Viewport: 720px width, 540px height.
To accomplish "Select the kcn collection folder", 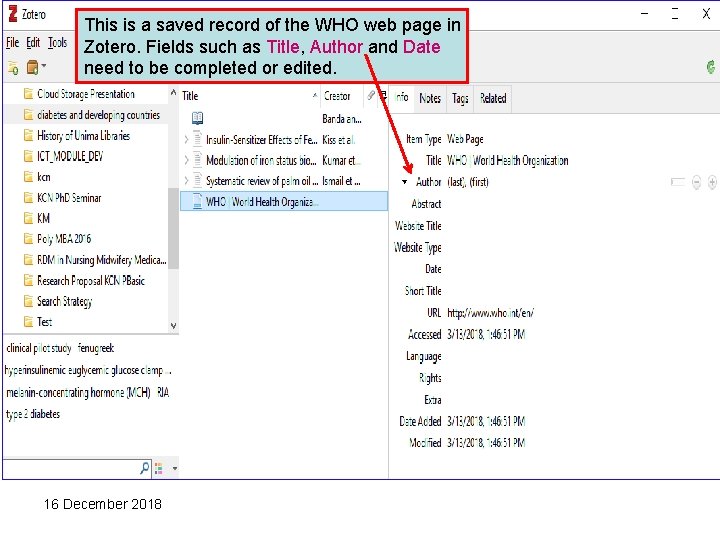I will [44, 177].
